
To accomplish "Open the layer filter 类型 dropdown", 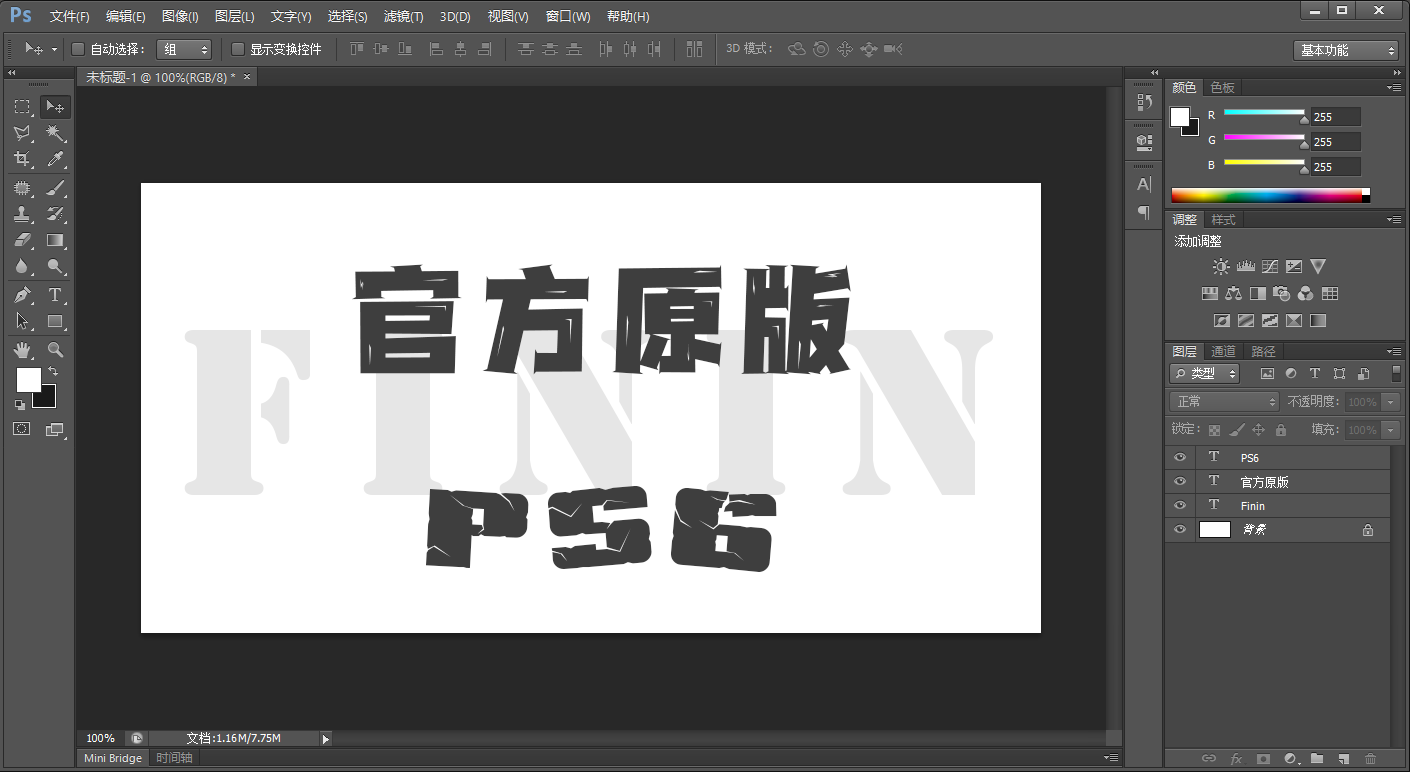I will pos(1205,373).
